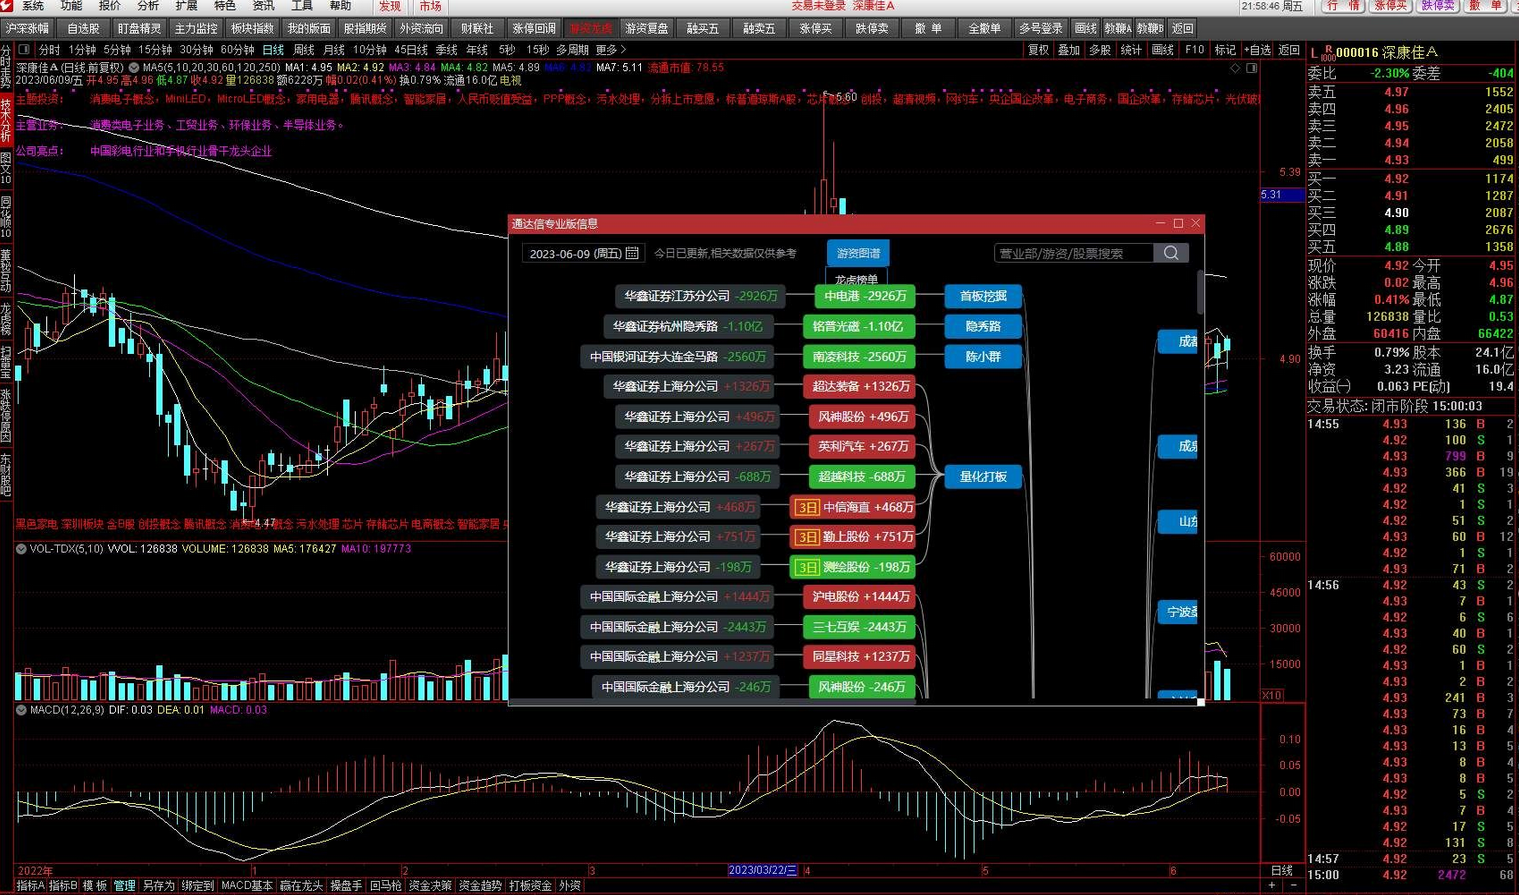
Task: Toggle the small panel icon before 分时
Action: [25, 49]
